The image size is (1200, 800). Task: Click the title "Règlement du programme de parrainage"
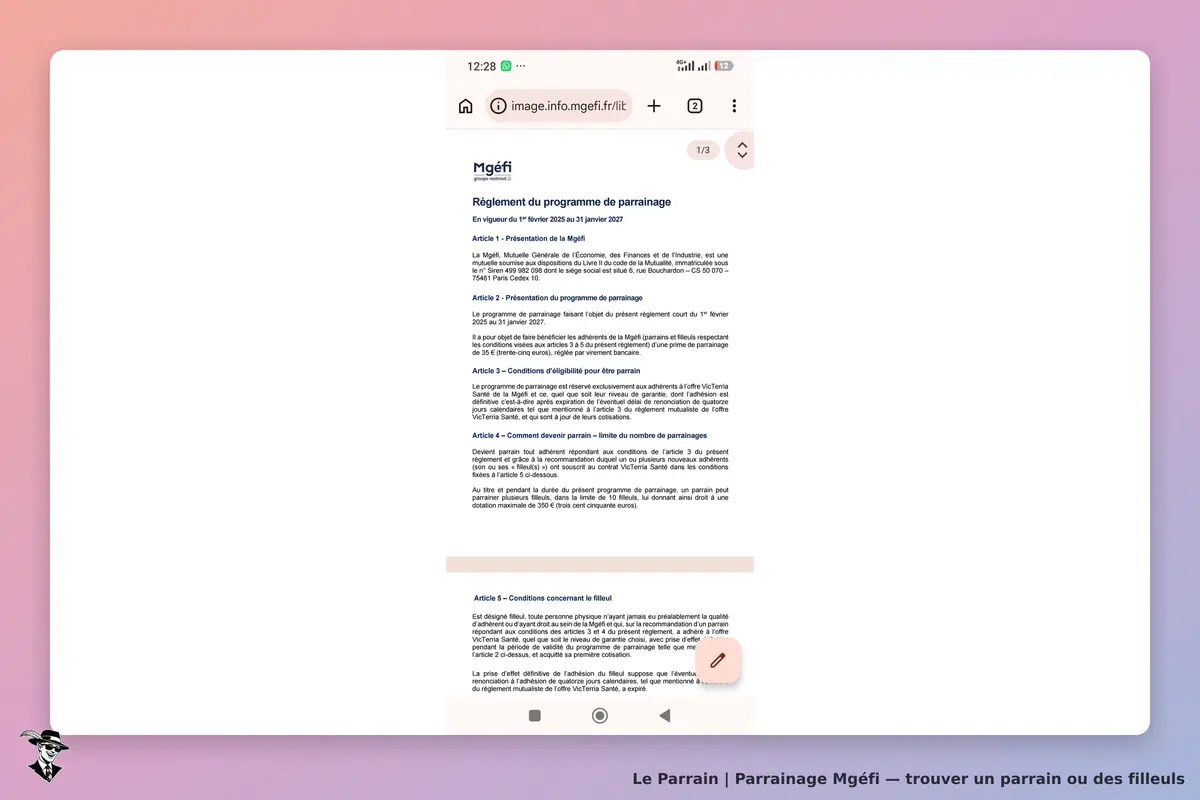click(571, 202)
